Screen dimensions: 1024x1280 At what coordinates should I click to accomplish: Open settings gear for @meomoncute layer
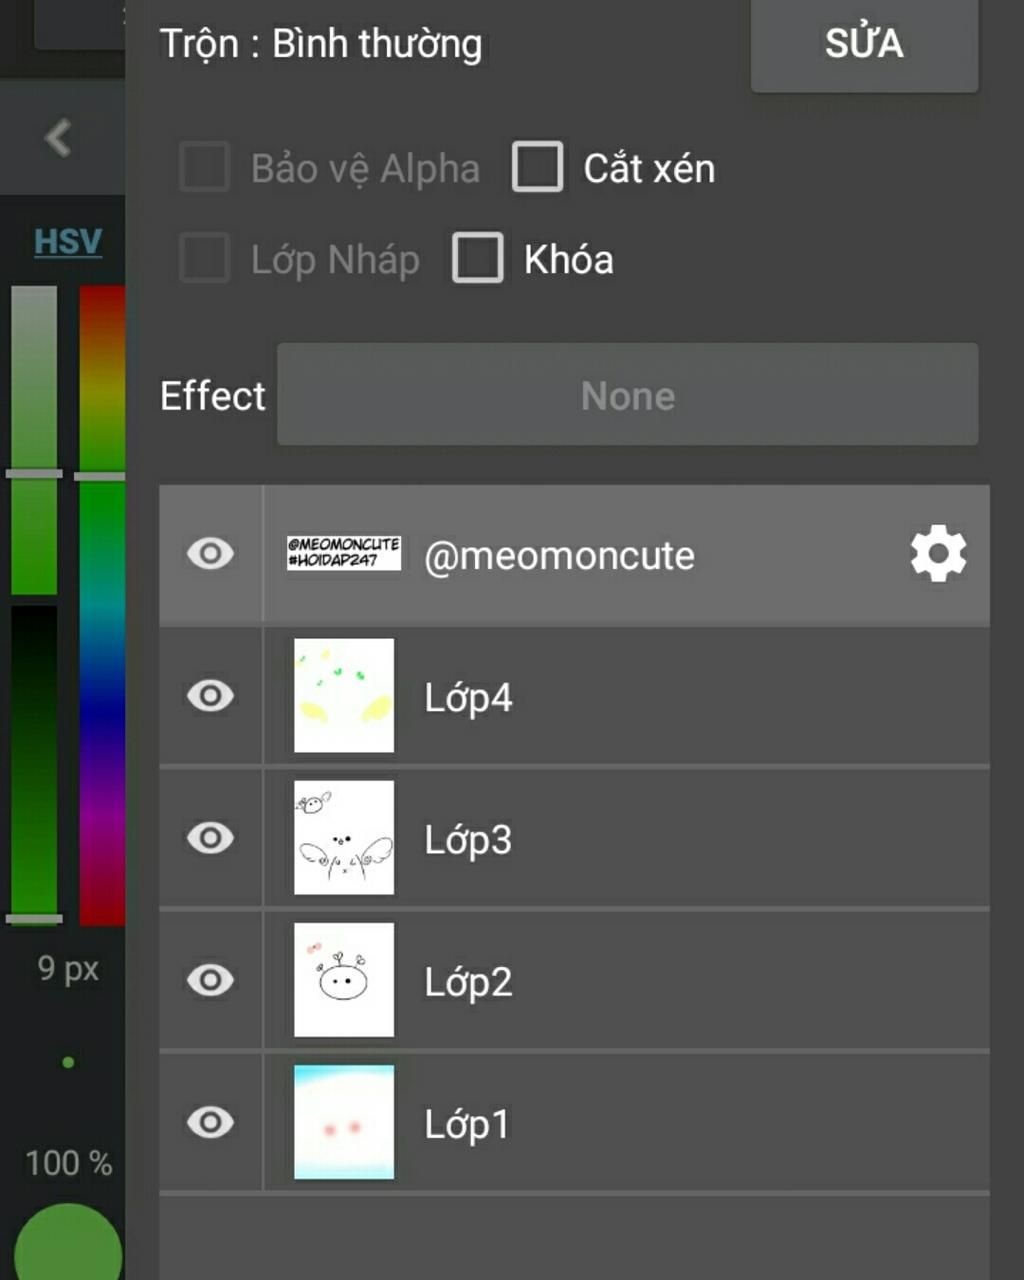[x=938, y=555]
